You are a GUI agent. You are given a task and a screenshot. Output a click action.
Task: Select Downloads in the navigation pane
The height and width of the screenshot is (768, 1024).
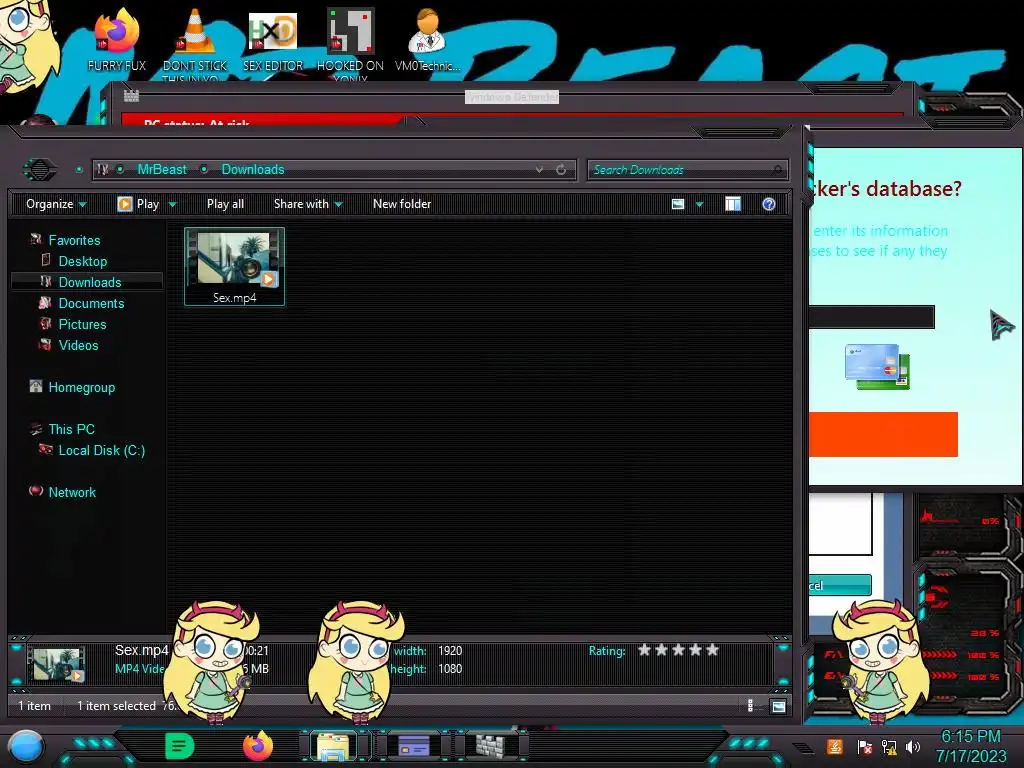[x=90, y=282]
